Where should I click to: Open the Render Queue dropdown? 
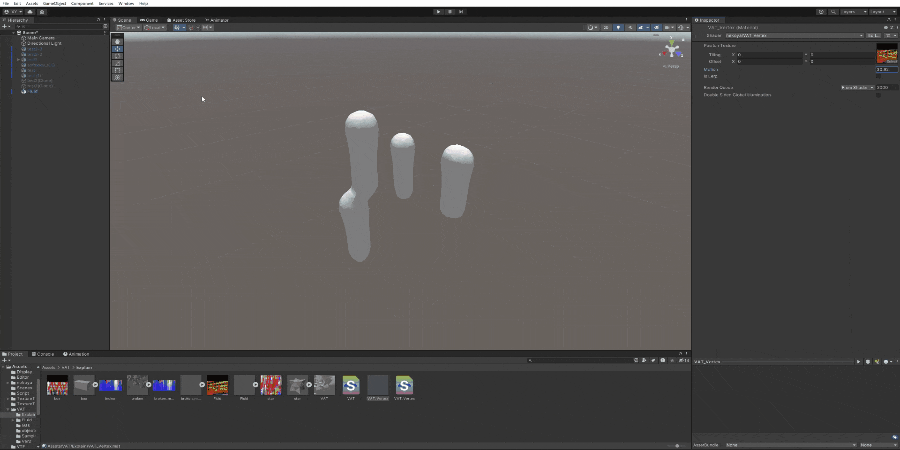857,87
